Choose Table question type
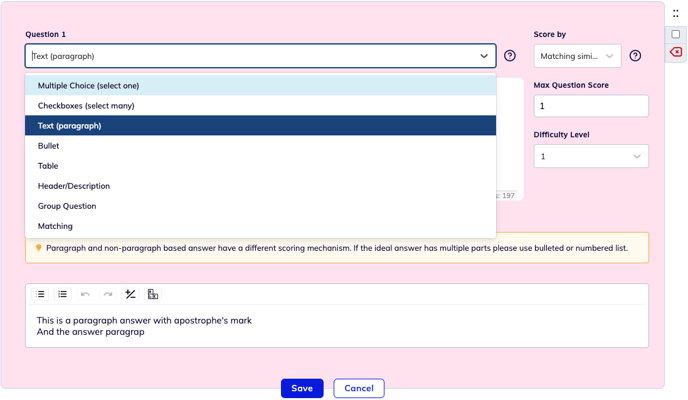 [261, 166]
